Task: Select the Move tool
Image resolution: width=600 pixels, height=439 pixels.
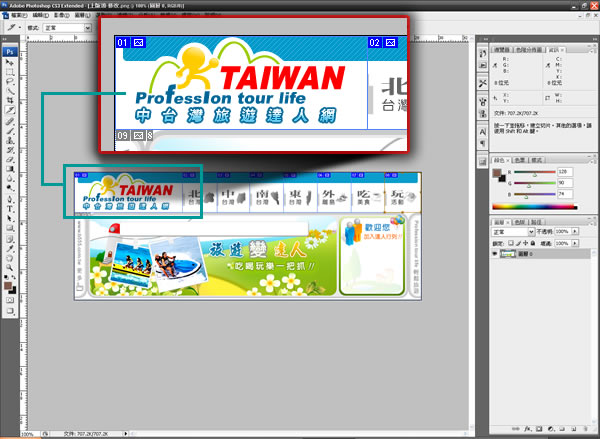Action: 10,62
